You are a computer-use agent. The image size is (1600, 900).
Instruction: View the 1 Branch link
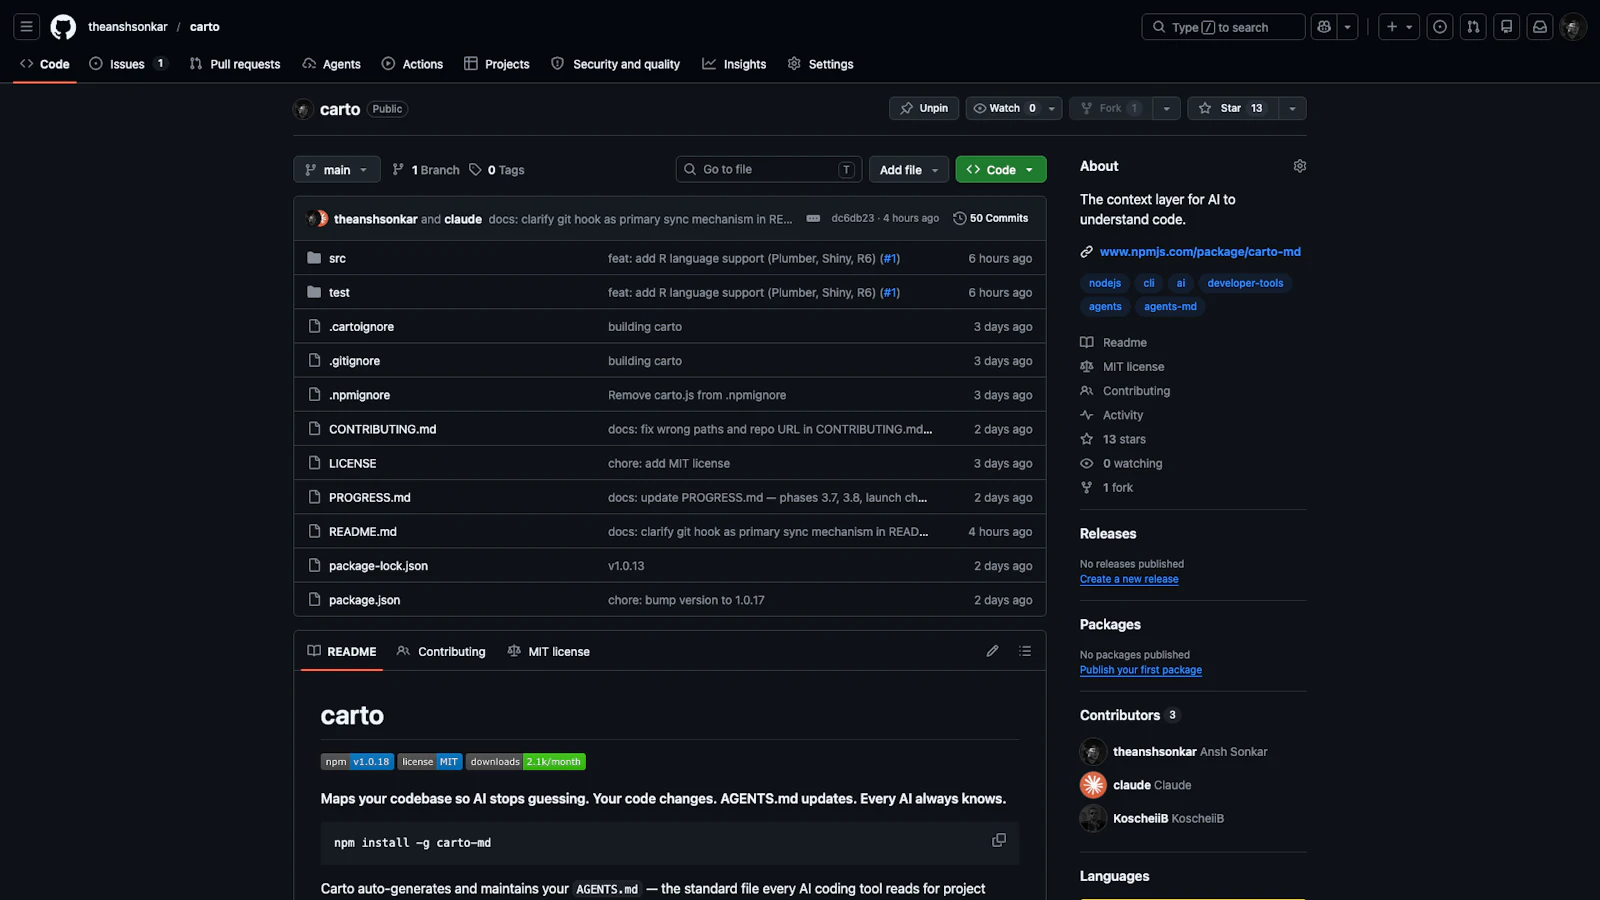(x=426, y=170)
